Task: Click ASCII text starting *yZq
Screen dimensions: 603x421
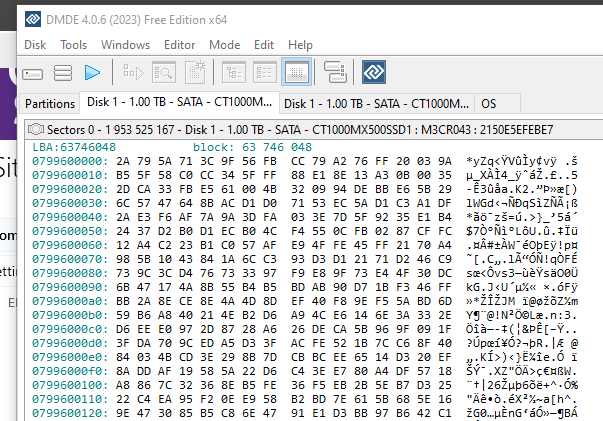Action: [522, 161]
